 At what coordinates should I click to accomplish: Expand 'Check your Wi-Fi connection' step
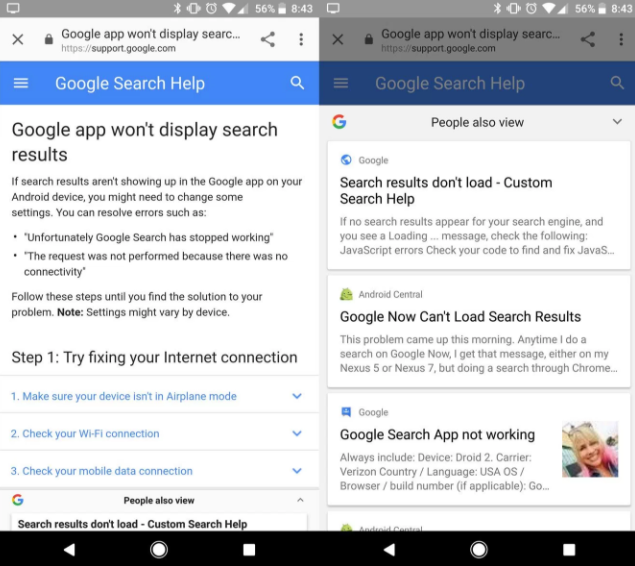point(159,433)
